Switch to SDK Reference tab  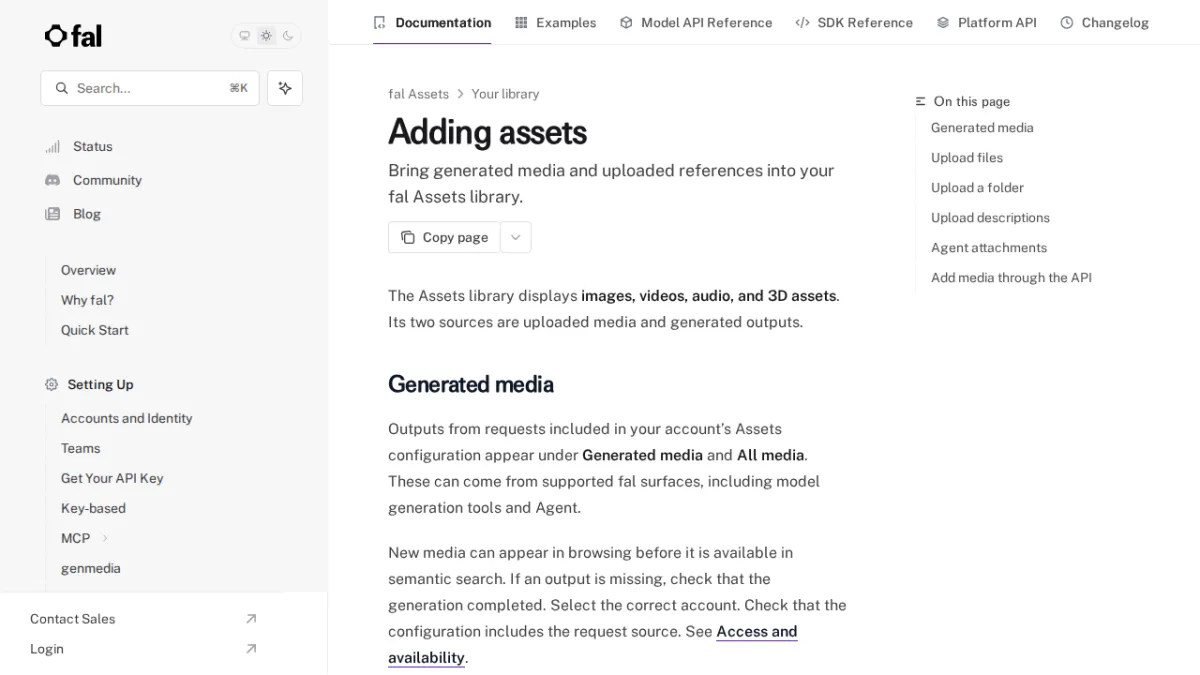pyautogui.click(x=854, y=22)
